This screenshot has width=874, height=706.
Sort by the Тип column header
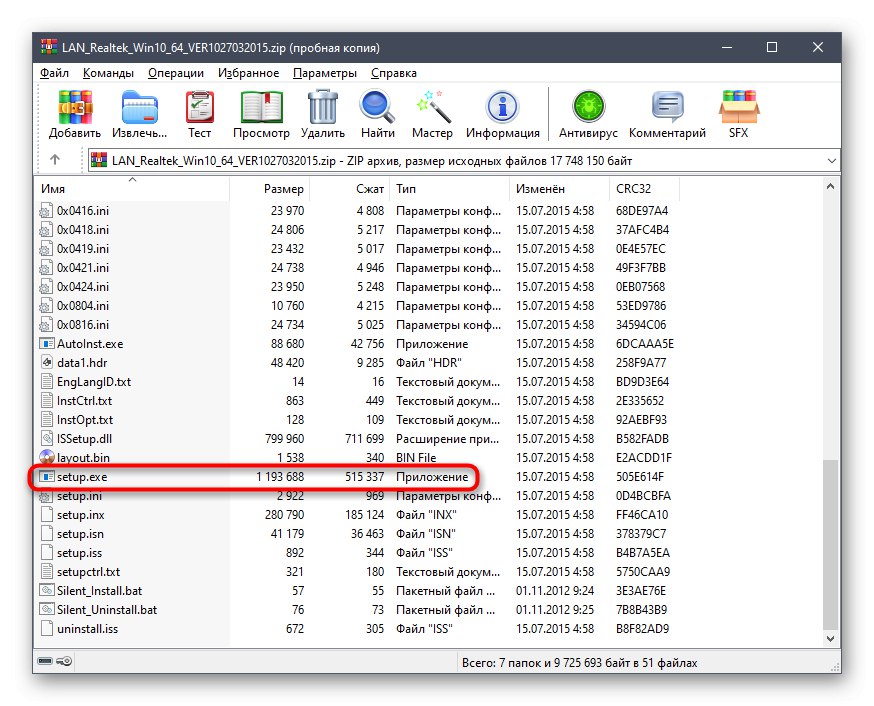tap(449, 188)
